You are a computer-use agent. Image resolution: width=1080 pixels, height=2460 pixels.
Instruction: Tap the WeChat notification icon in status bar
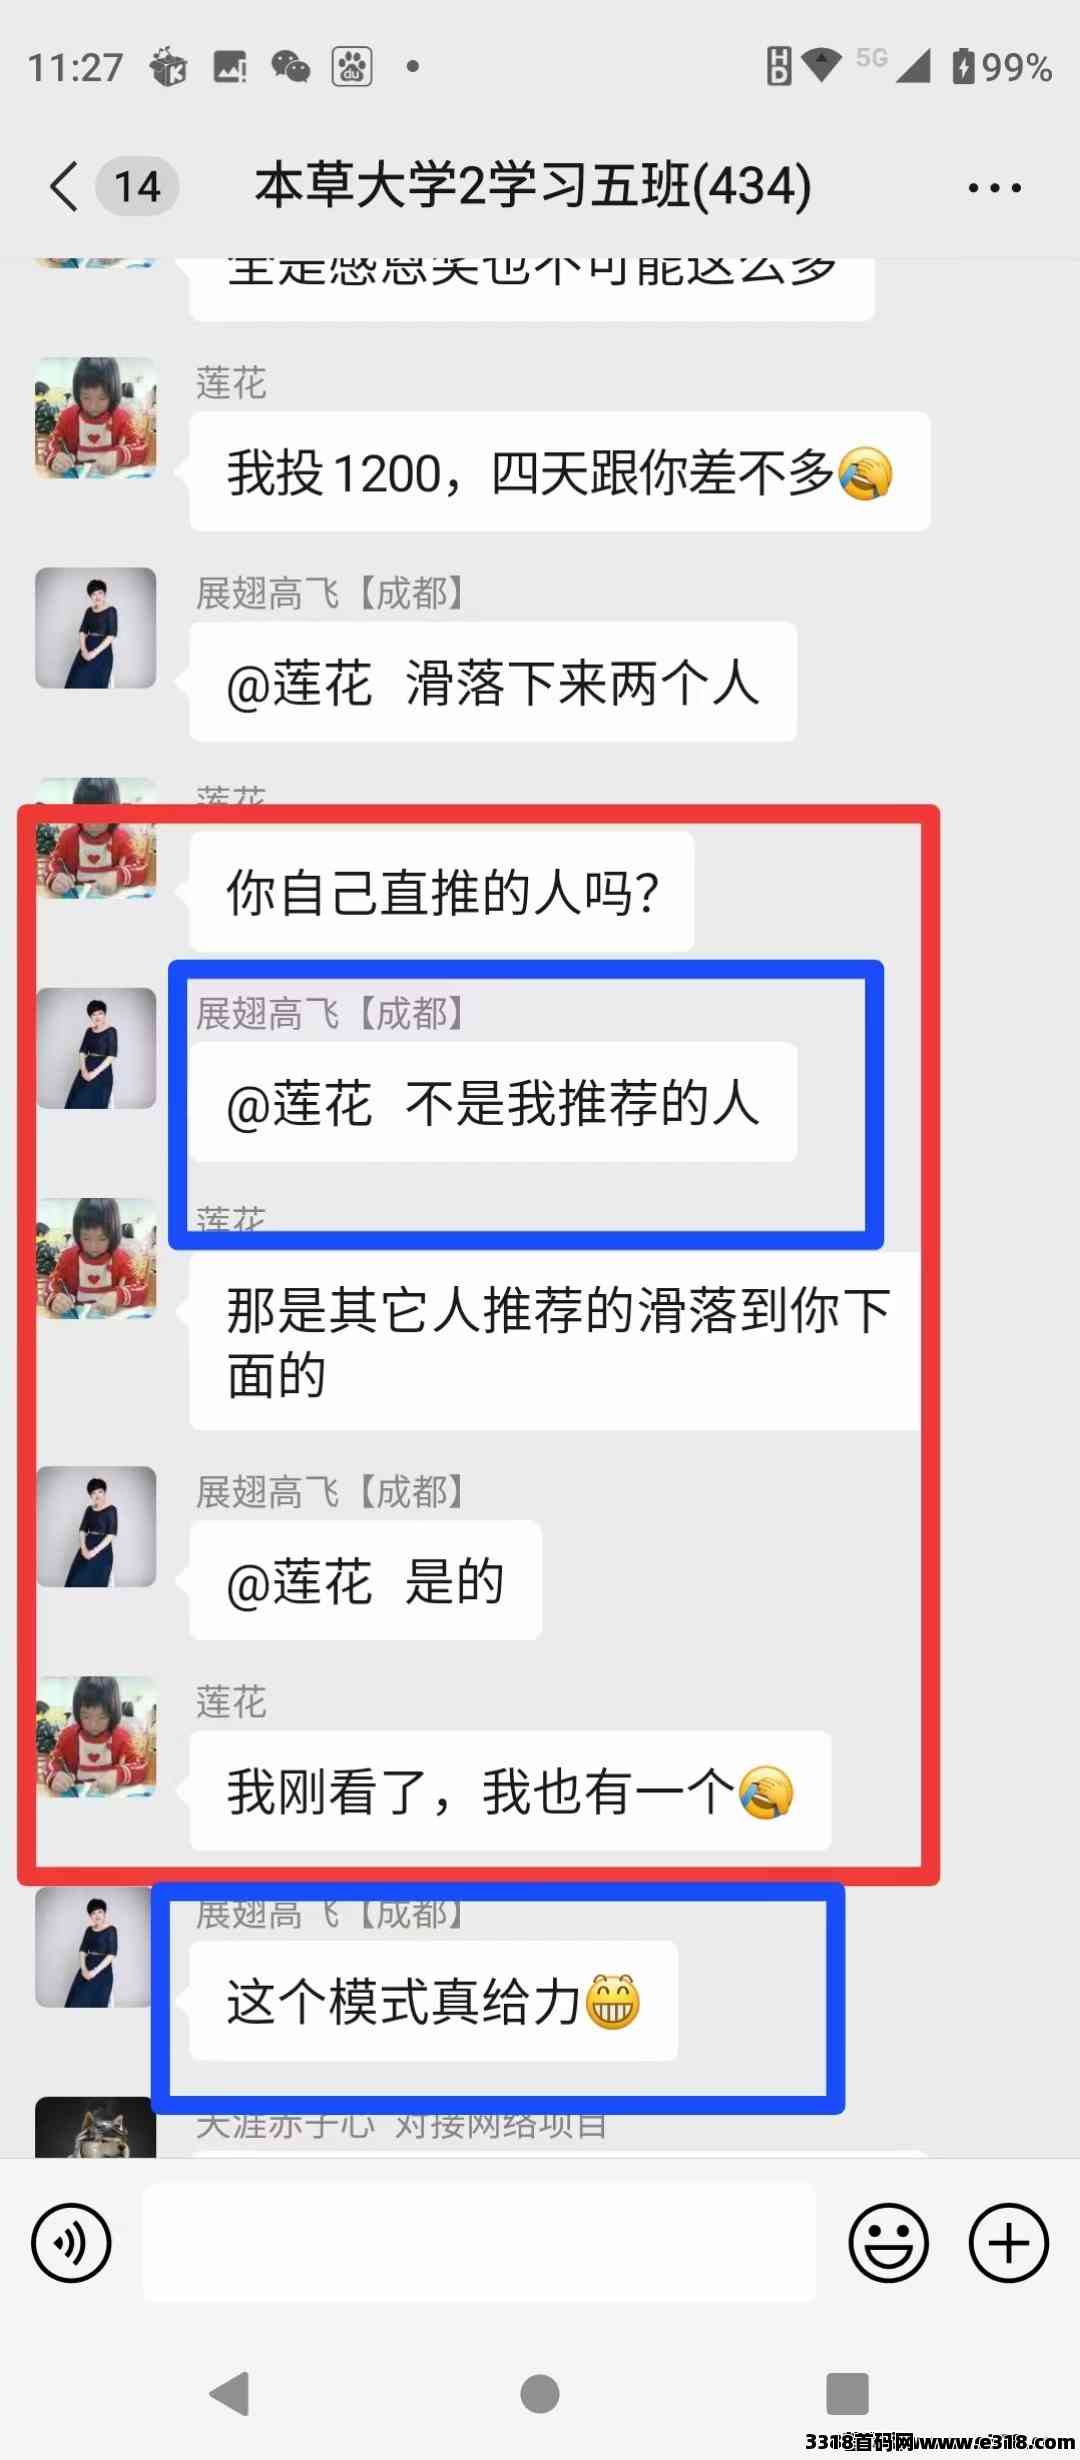click(291, 67)
